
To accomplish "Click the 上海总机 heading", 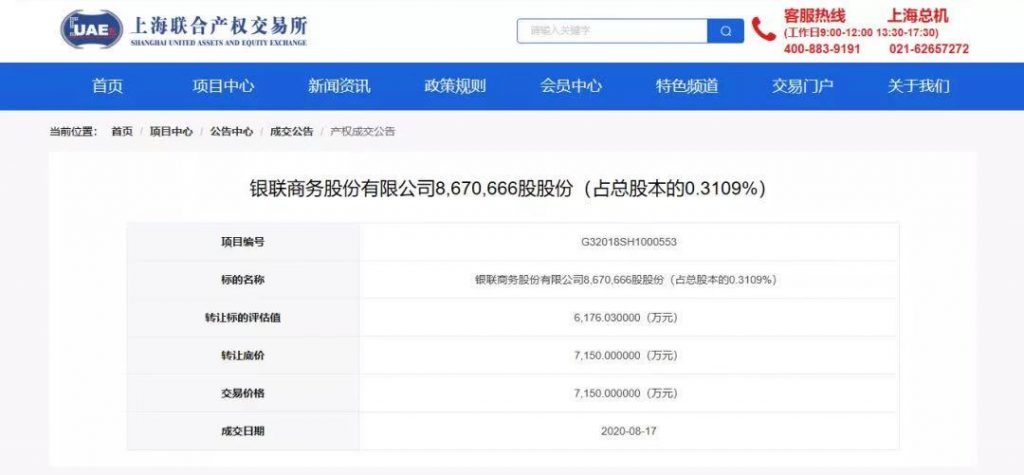I will 917,16.
